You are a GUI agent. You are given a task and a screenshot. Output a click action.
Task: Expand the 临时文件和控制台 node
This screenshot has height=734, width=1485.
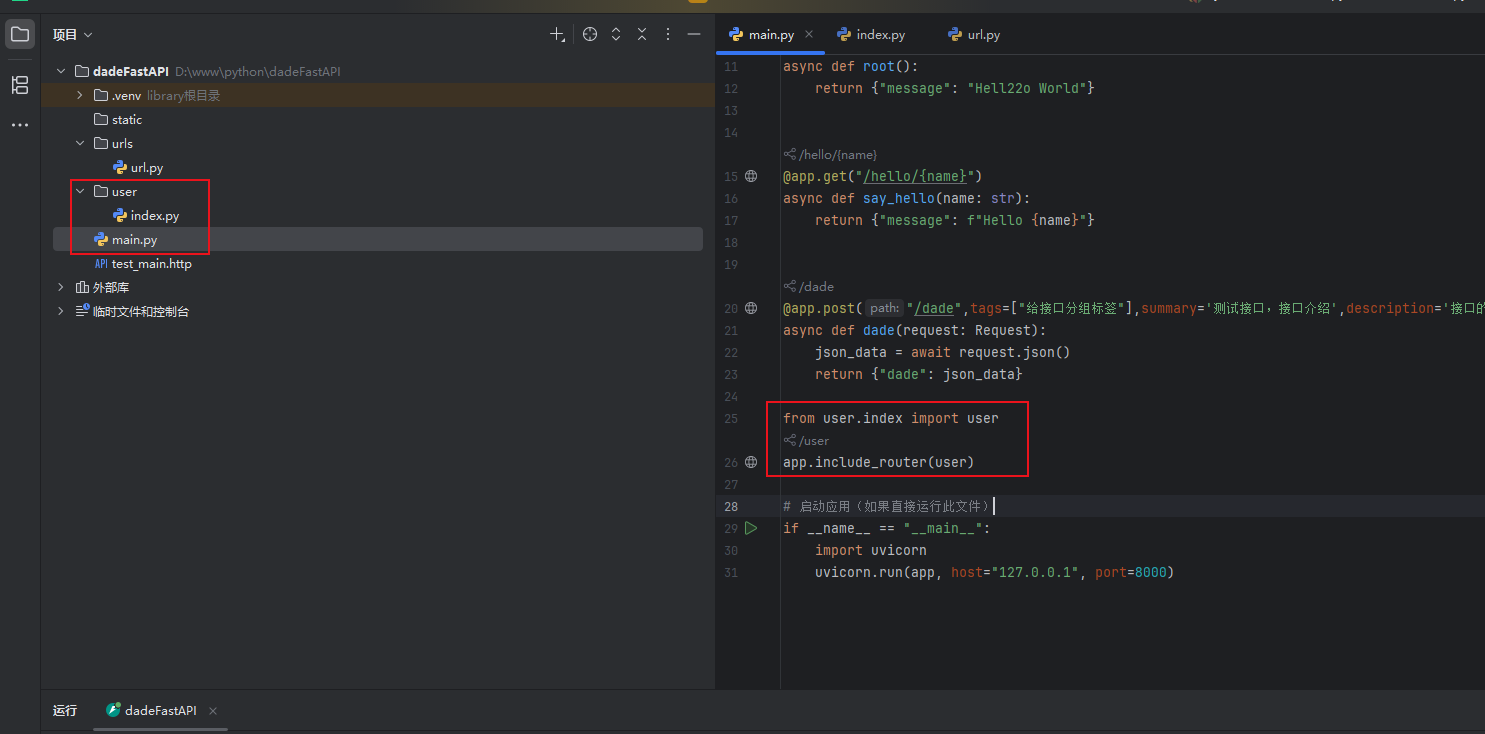click(x=61, y=312)
